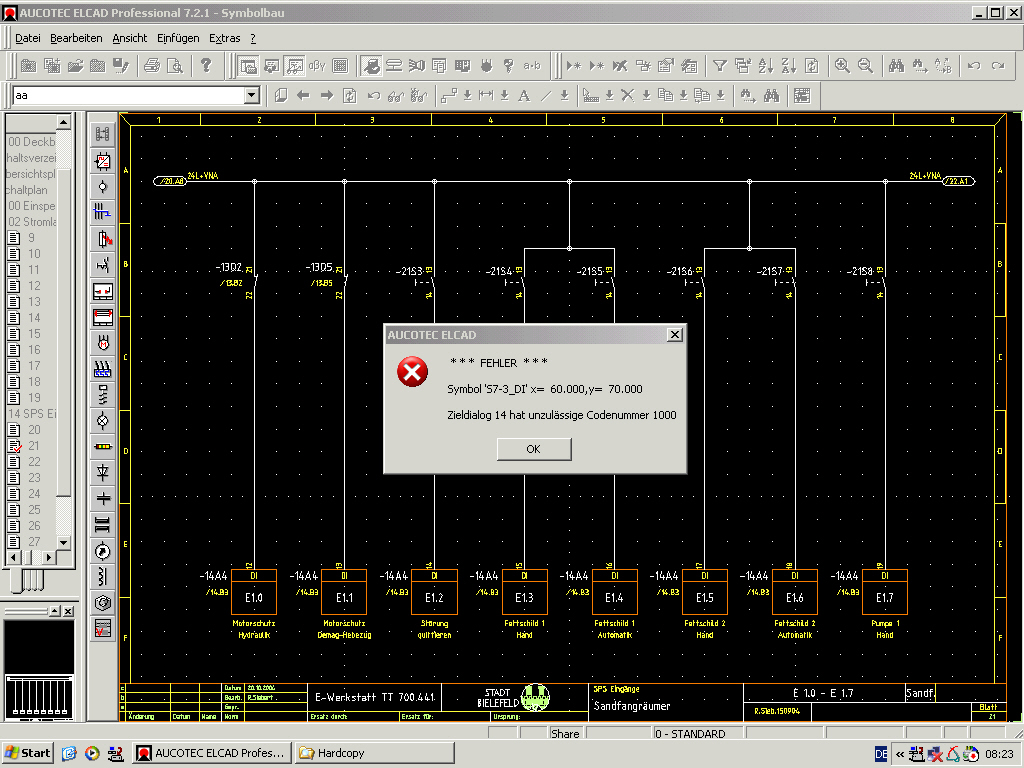Open the dropdown arrow after the connection line tool
This screenshot has width=1024, height=768.
468,96
